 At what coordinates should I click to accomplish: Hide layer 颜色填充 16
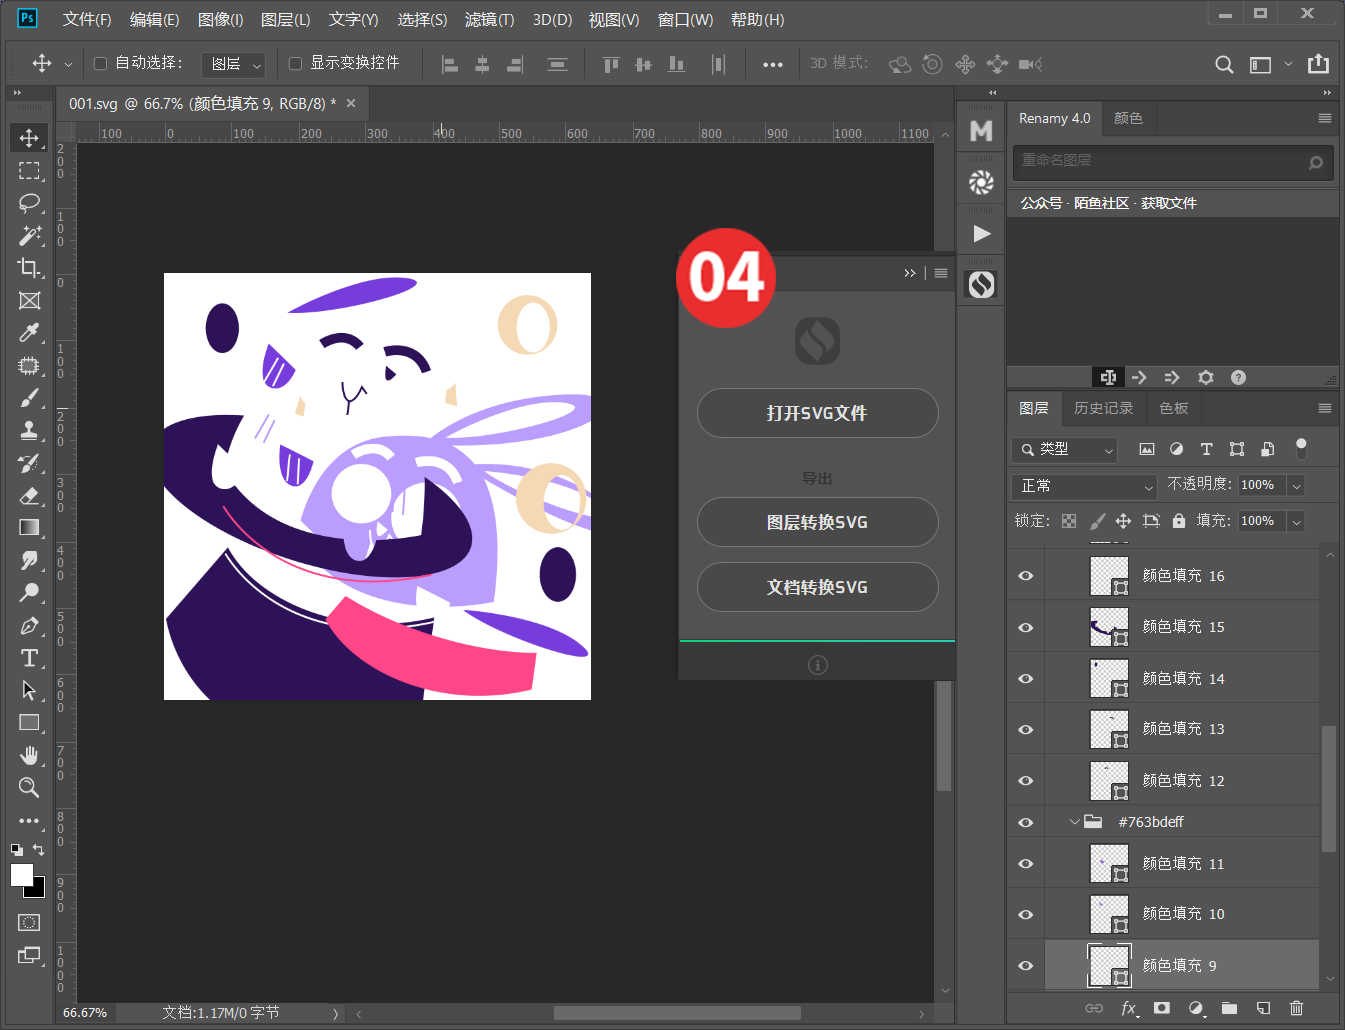(1026, 576)
